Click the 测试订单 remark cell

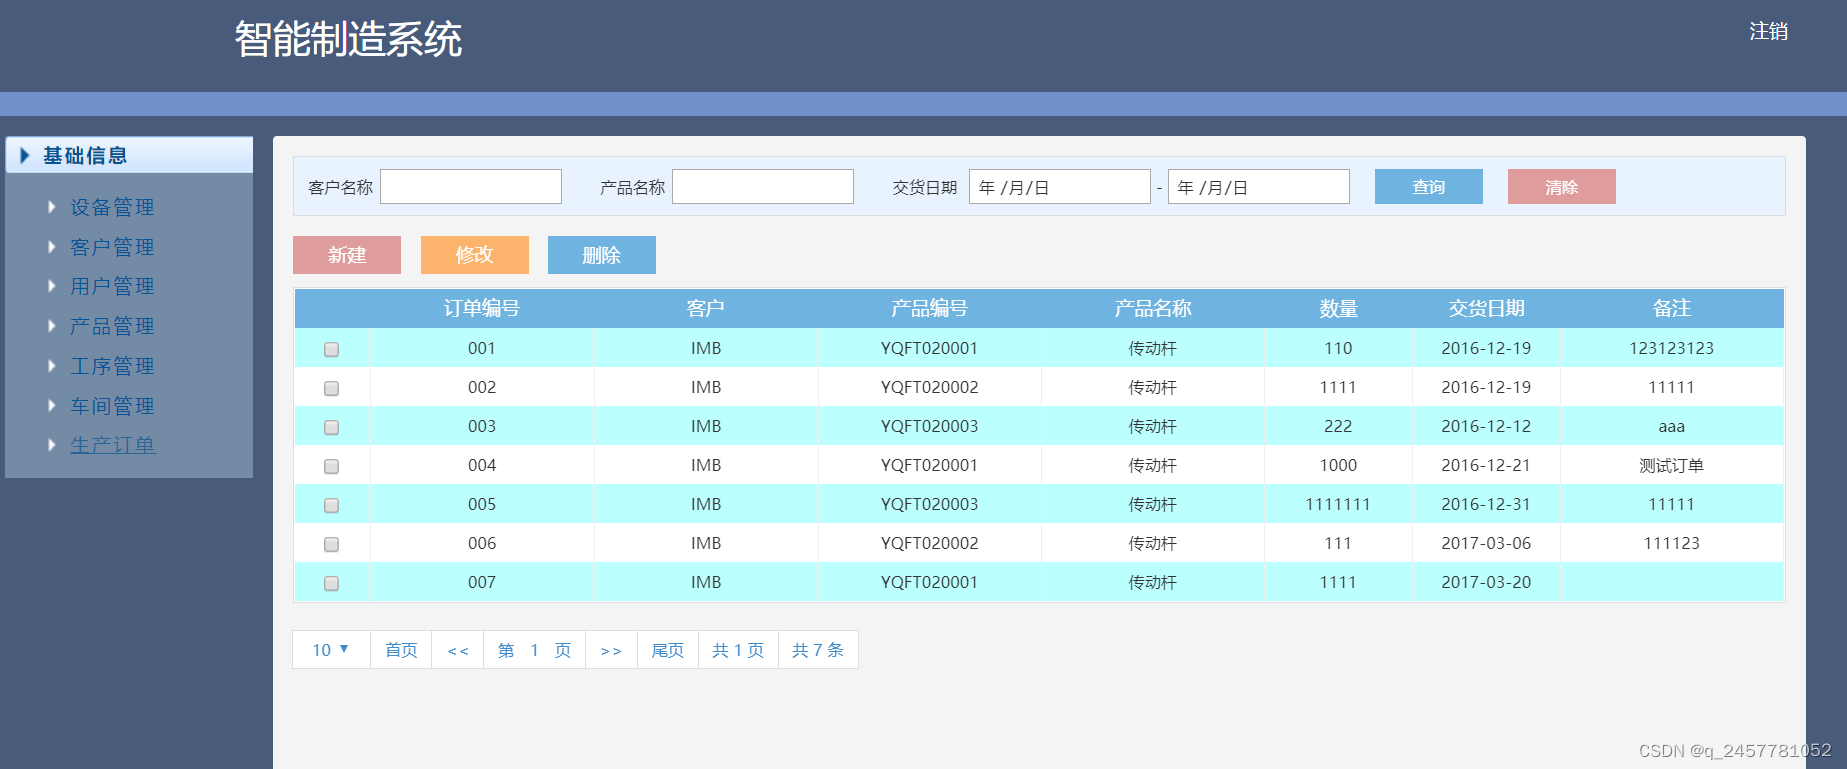coord(1672,465)
